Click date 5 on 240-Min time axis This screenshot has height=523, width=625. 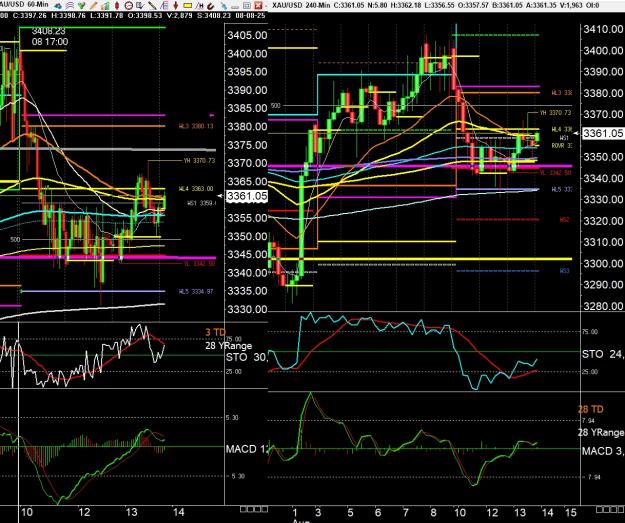tap(350, 512)
